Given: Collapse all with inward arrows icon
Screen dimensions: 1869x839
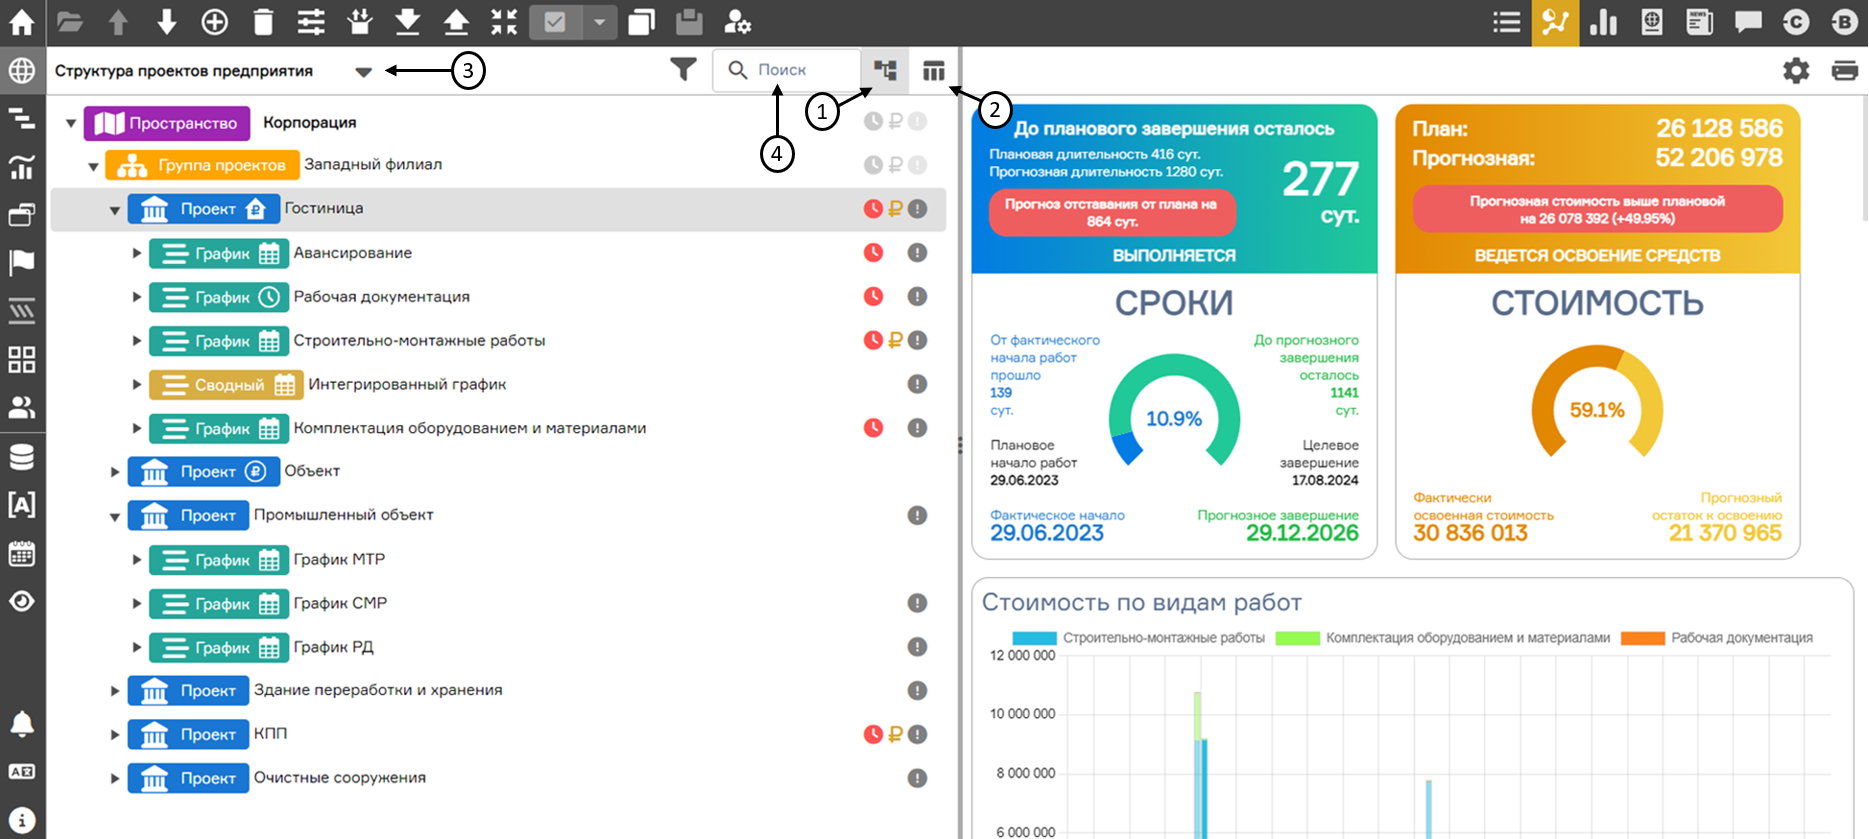Looking at the screenshot, I should coord(504,22).
